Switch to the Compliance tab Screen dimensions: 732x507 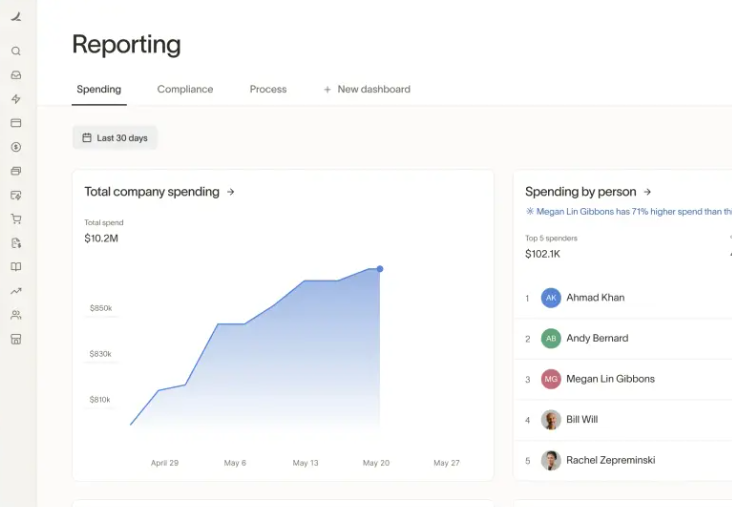(185, 89)
